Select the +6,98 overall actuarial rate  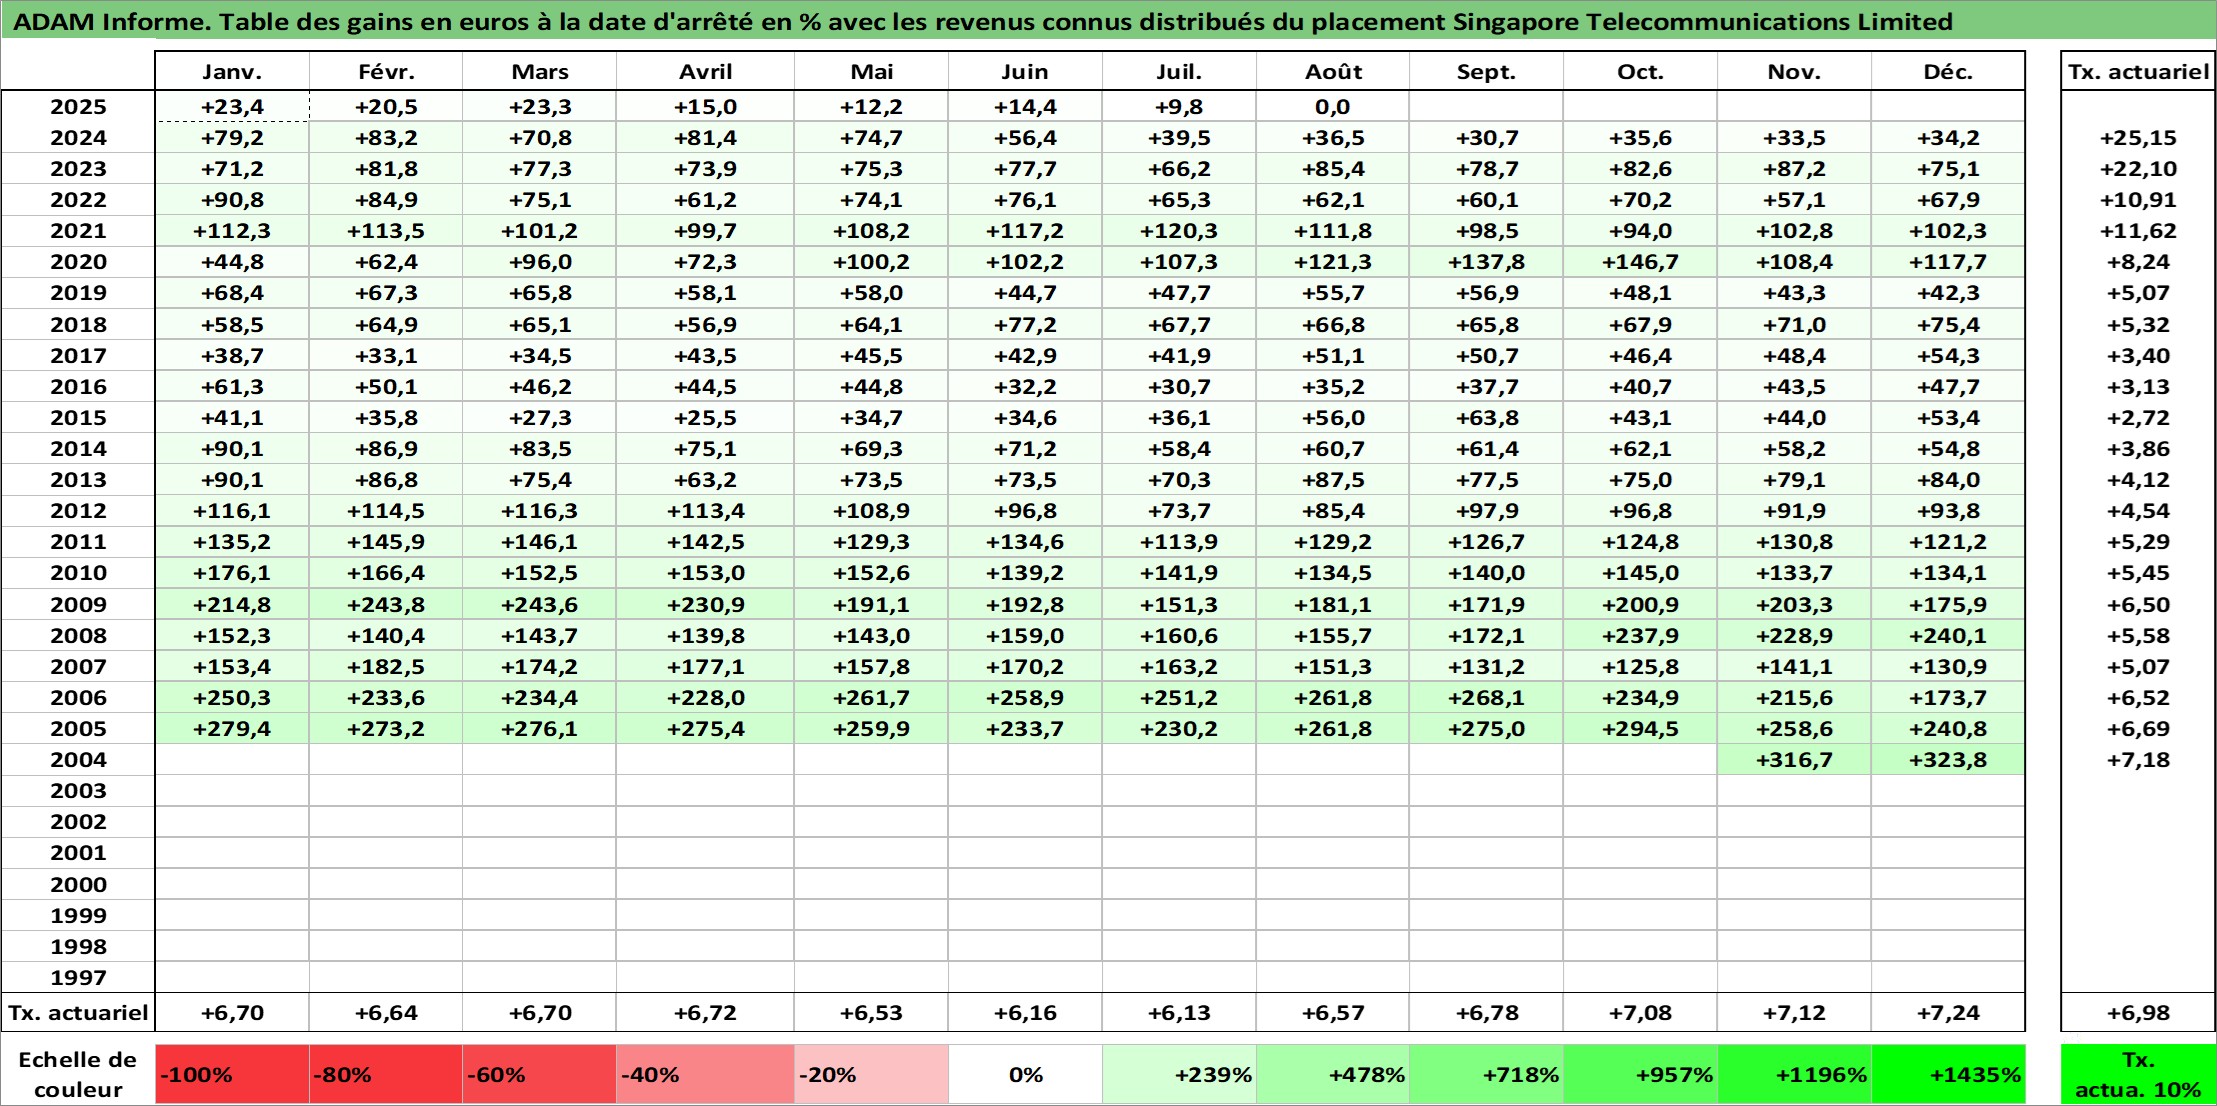[x=2138, y=1012]
